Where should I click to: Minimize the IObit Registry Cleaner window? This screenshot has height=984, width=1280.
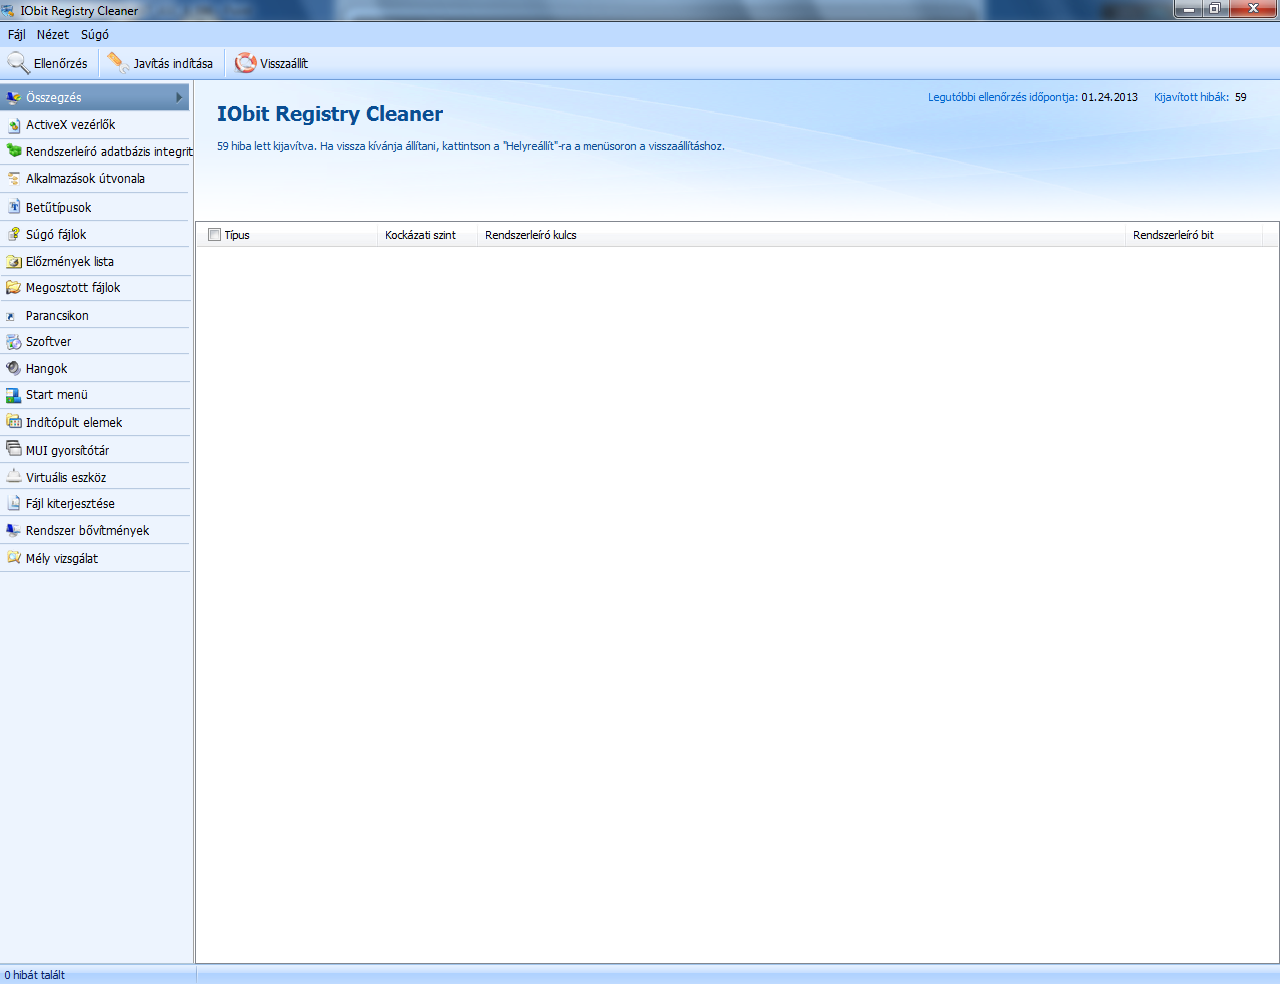(x=1189, y=9)
